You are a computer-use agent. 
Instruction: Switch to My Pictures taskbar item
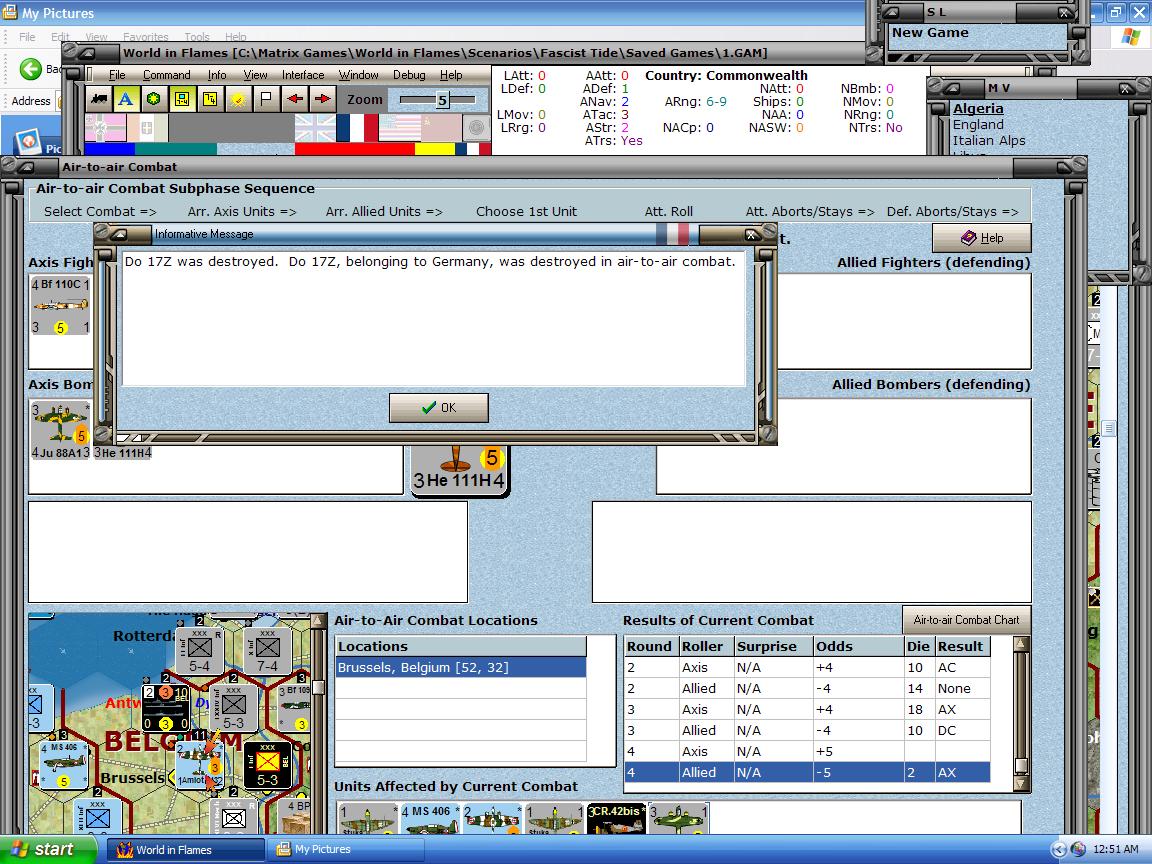pos(345,850)
